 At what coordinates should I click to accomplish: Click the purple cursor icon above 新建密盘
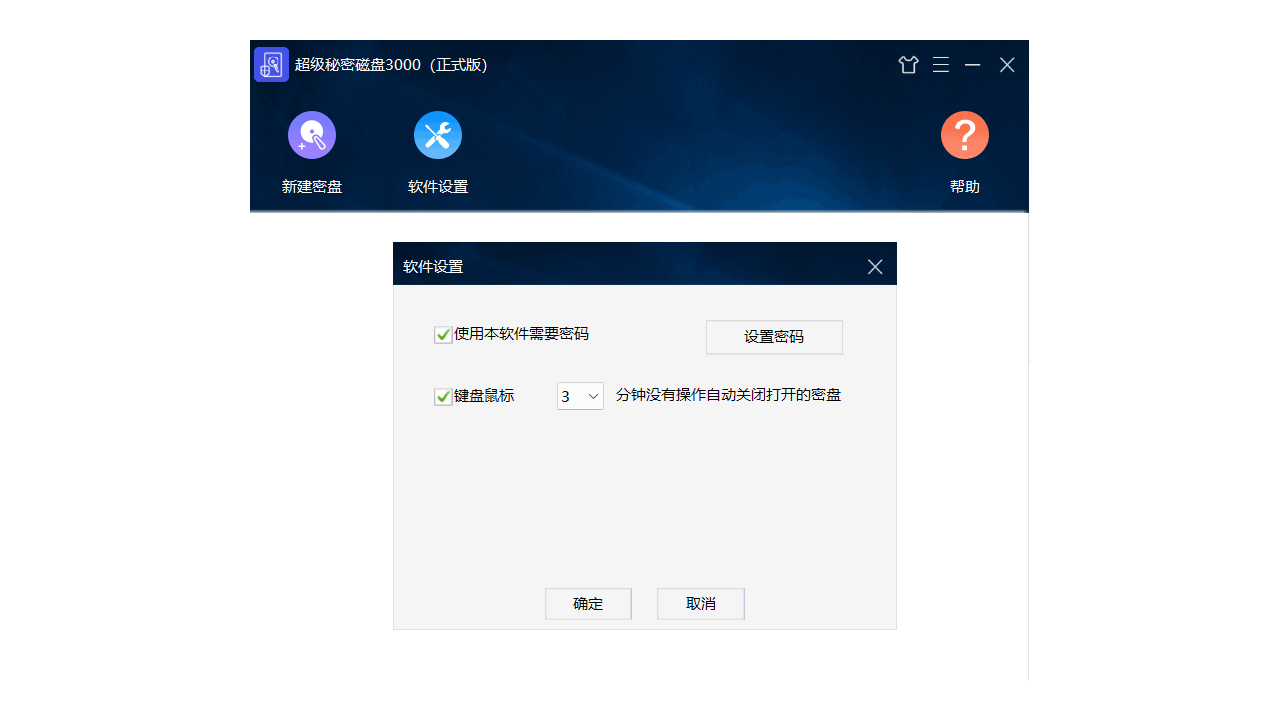[x=311, y=134]
